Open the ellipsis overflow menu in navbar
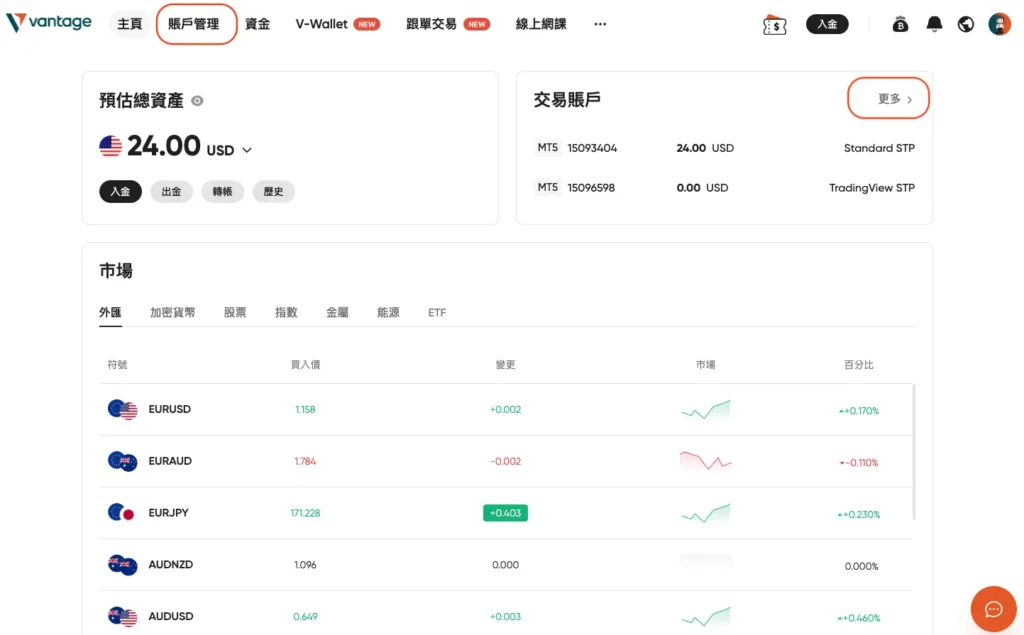This screenshot has height=635, width=1024. click(x=599, y=23)
